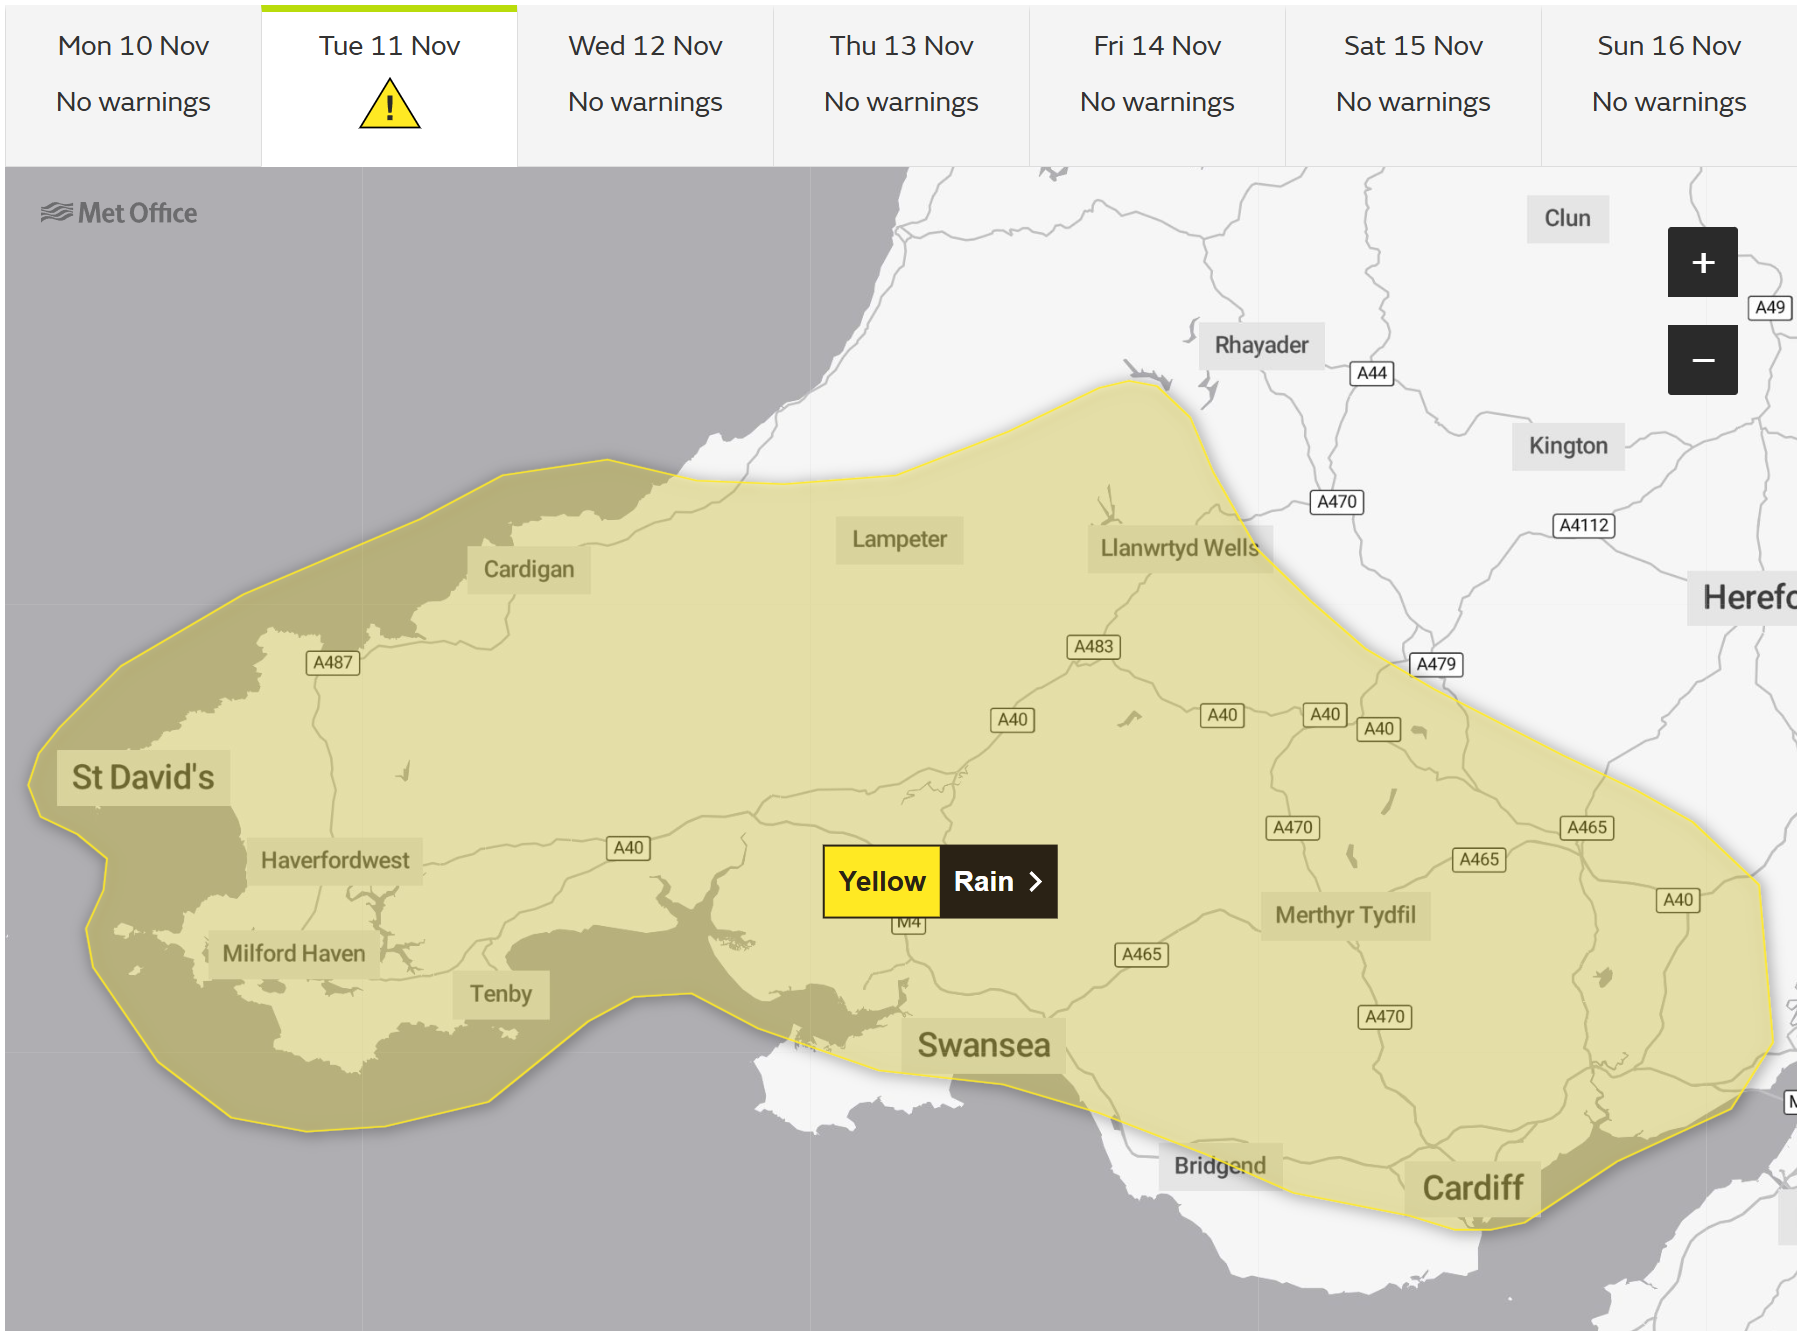This screenshot has width=1802, height=1331.
Task: Click the A470 road marker near Kington
Action: tap(1336, 501)
